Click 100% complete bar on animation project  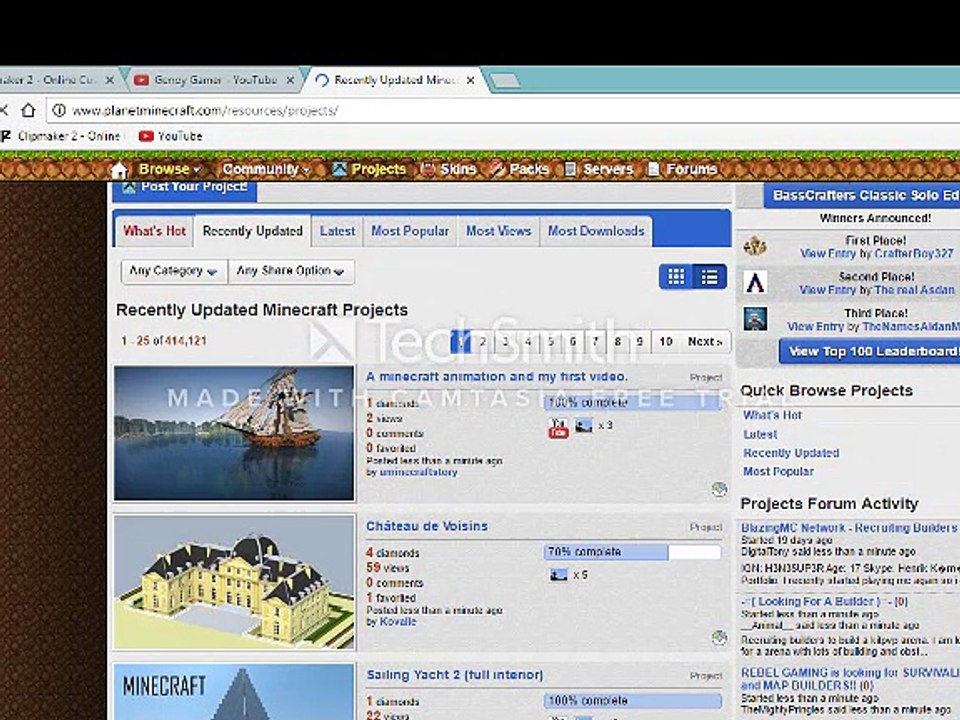tap(632, 402)
